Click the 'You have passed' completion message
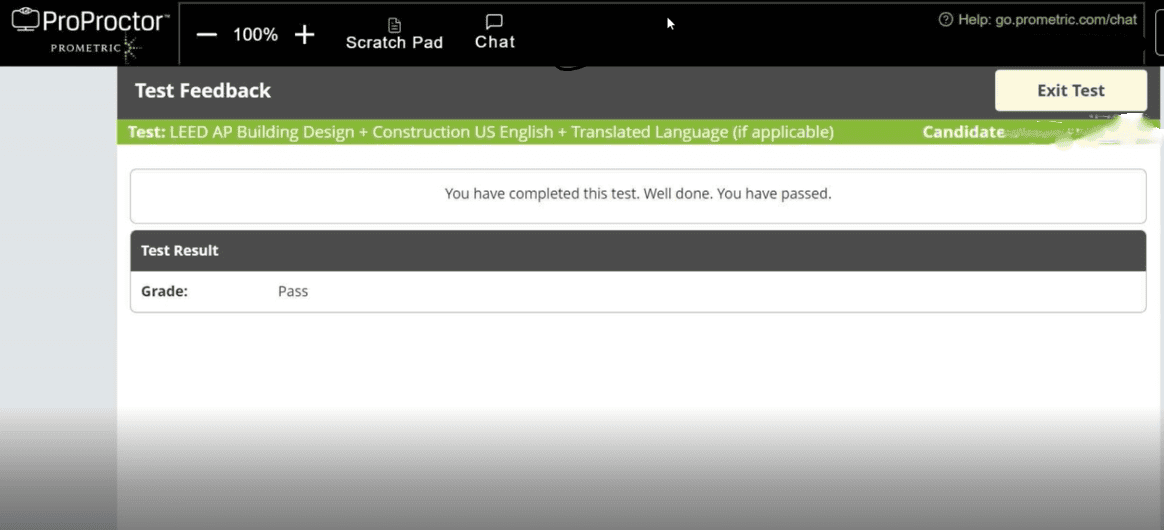The height and width of the screenshot is (530, 1164). [x=637, y=194]
